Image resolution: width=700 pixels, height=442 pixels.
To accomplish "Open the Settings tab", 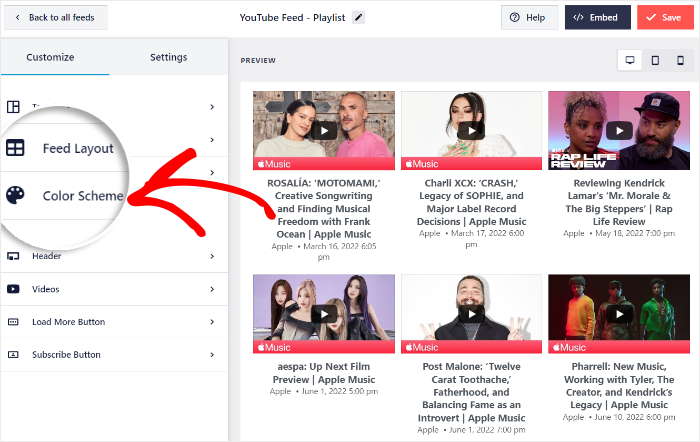I will tap(168, 57).
